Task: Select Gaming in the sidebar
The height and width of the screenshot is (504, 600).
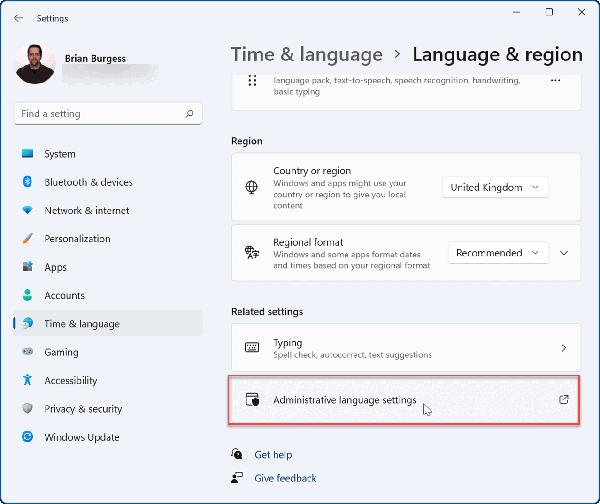Action: coord(108,352)
